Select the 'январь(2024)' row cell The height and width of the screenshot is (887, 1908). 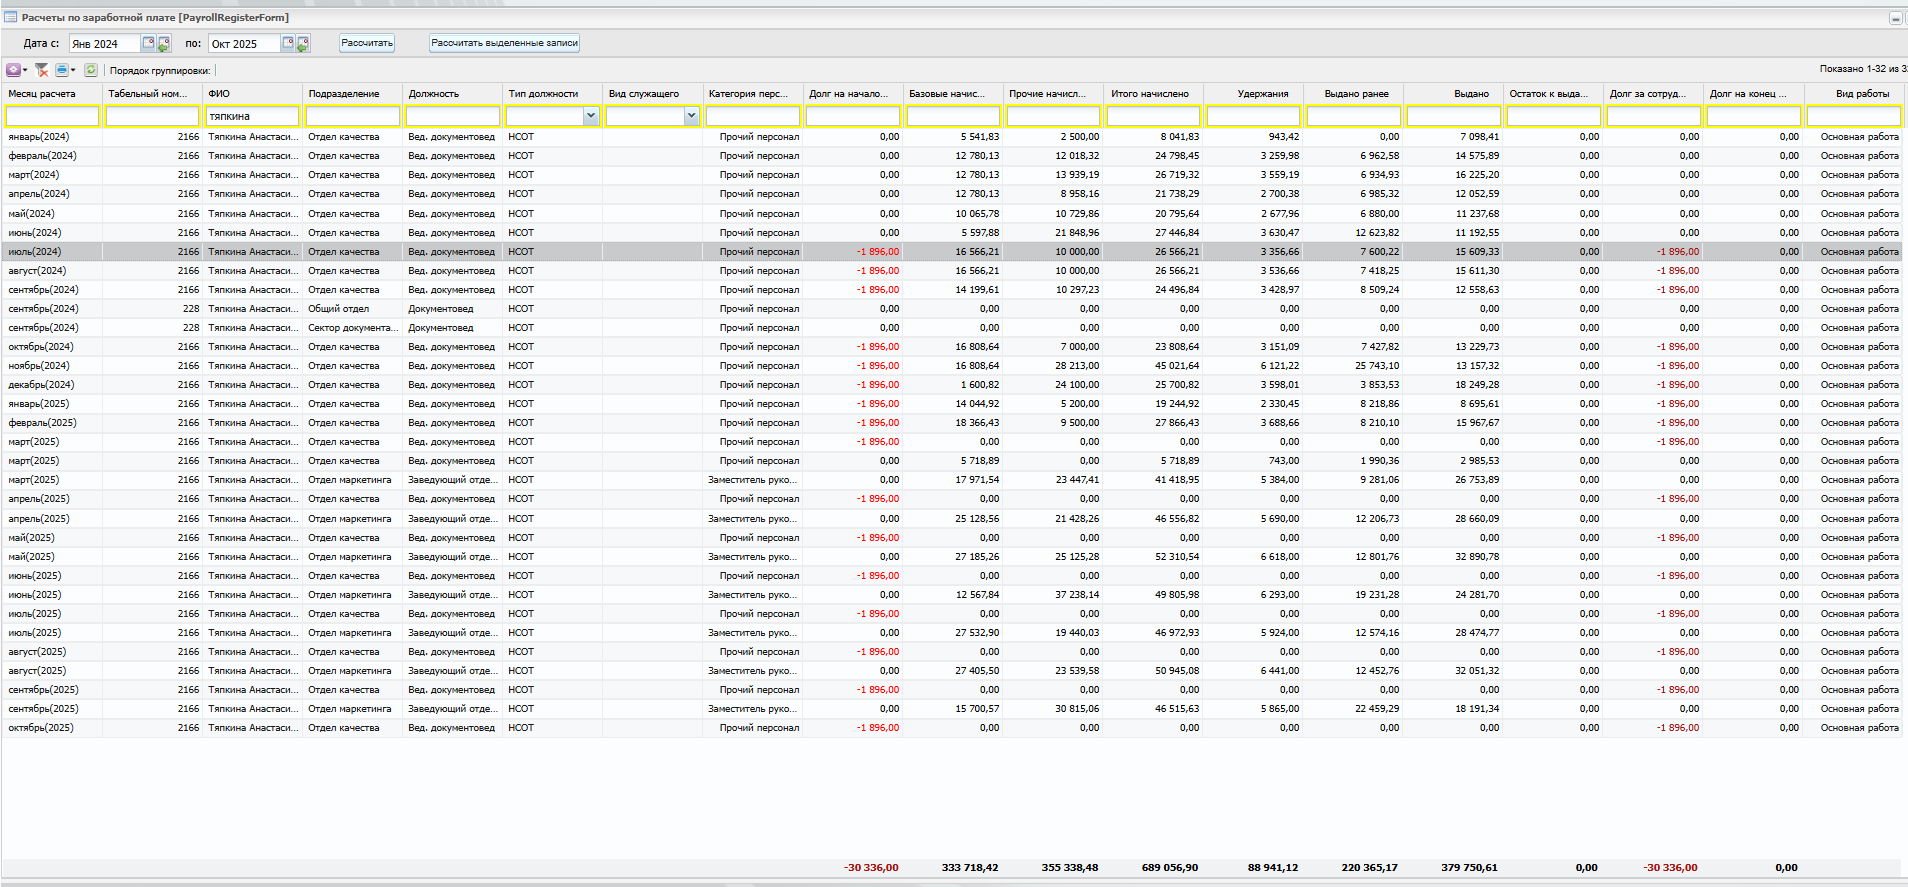pyautogui.click(x=53, y=137)
